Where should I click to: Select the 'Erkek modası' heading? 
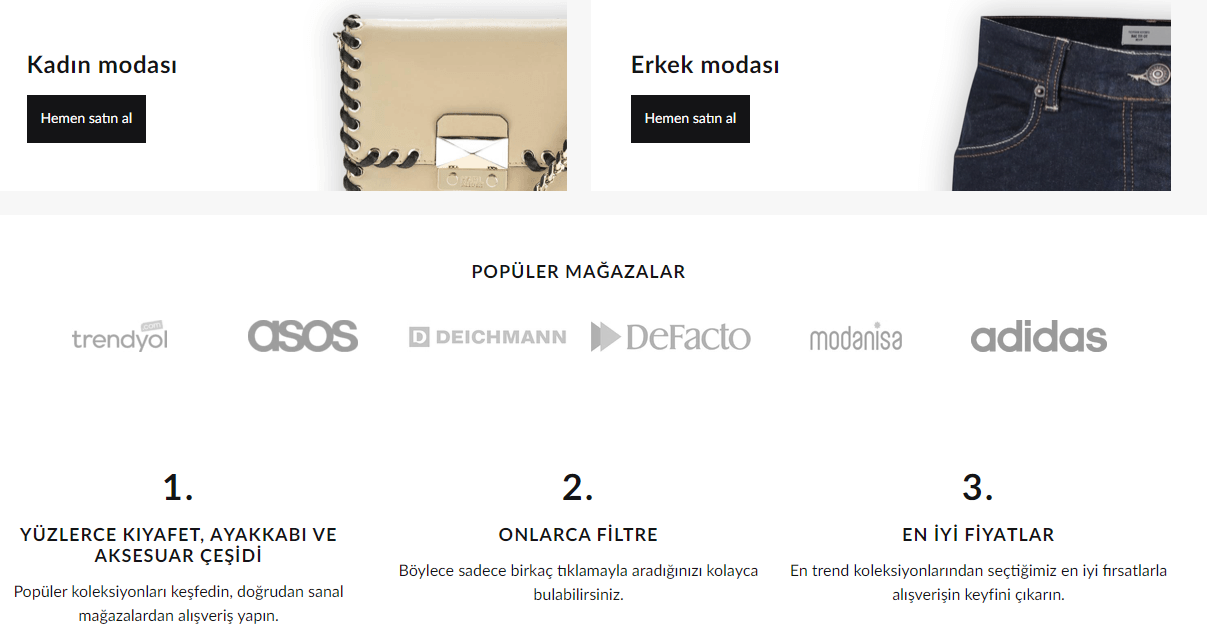(705, 65)
